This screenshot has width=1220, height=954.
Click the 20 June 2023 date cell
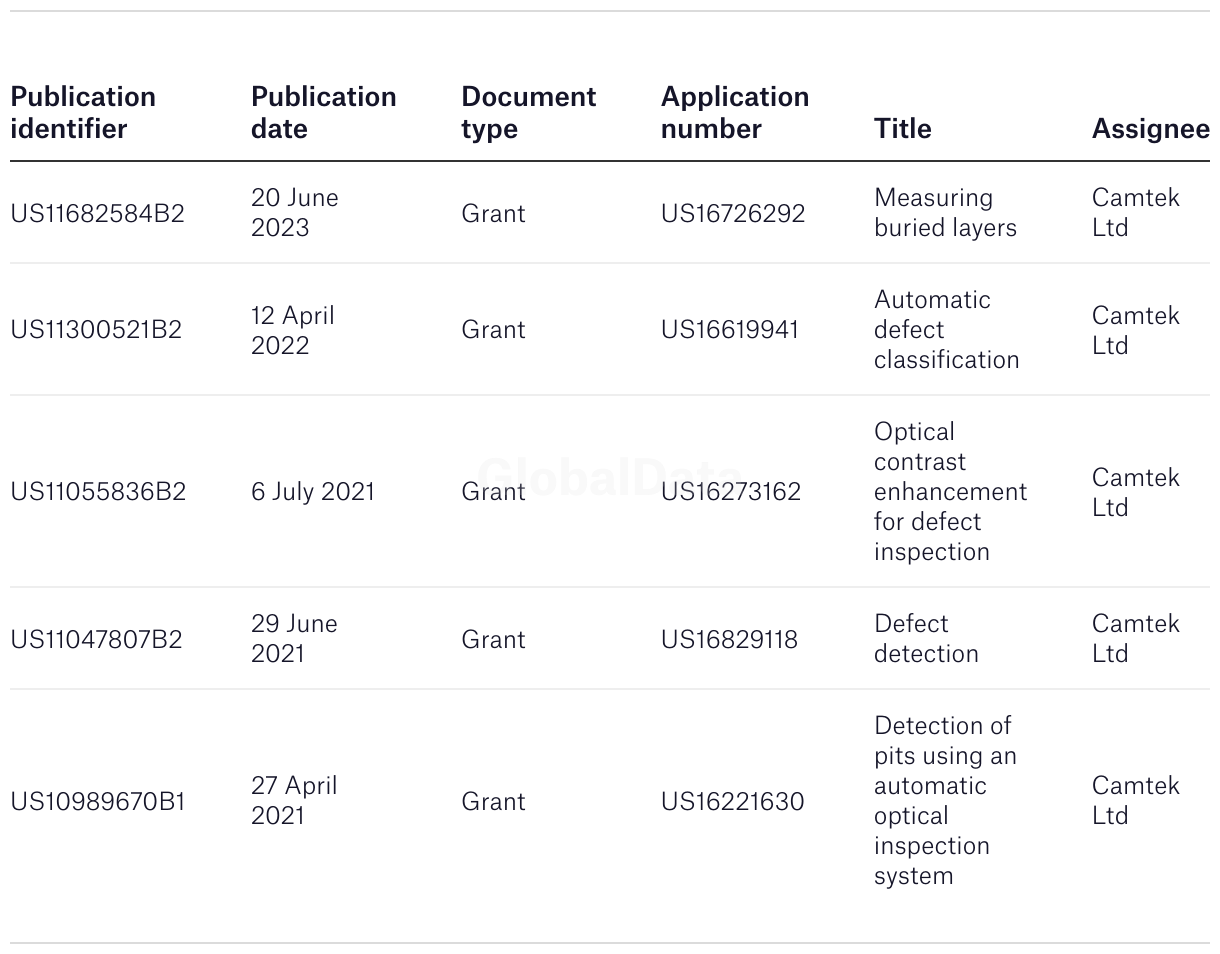[295, 213]
